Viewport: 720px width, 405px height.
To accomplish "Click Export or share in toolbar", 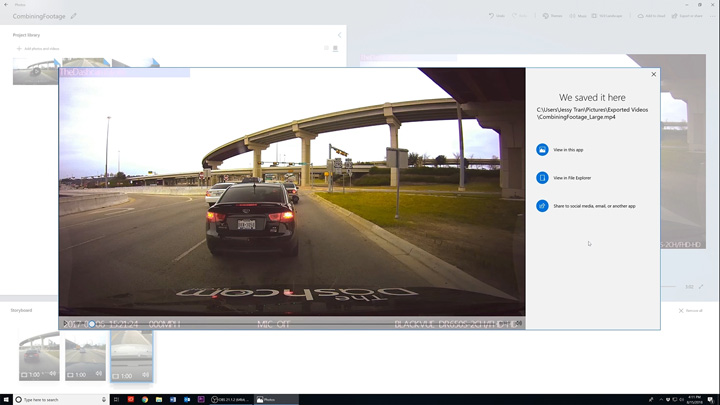I will coord(688,16).
